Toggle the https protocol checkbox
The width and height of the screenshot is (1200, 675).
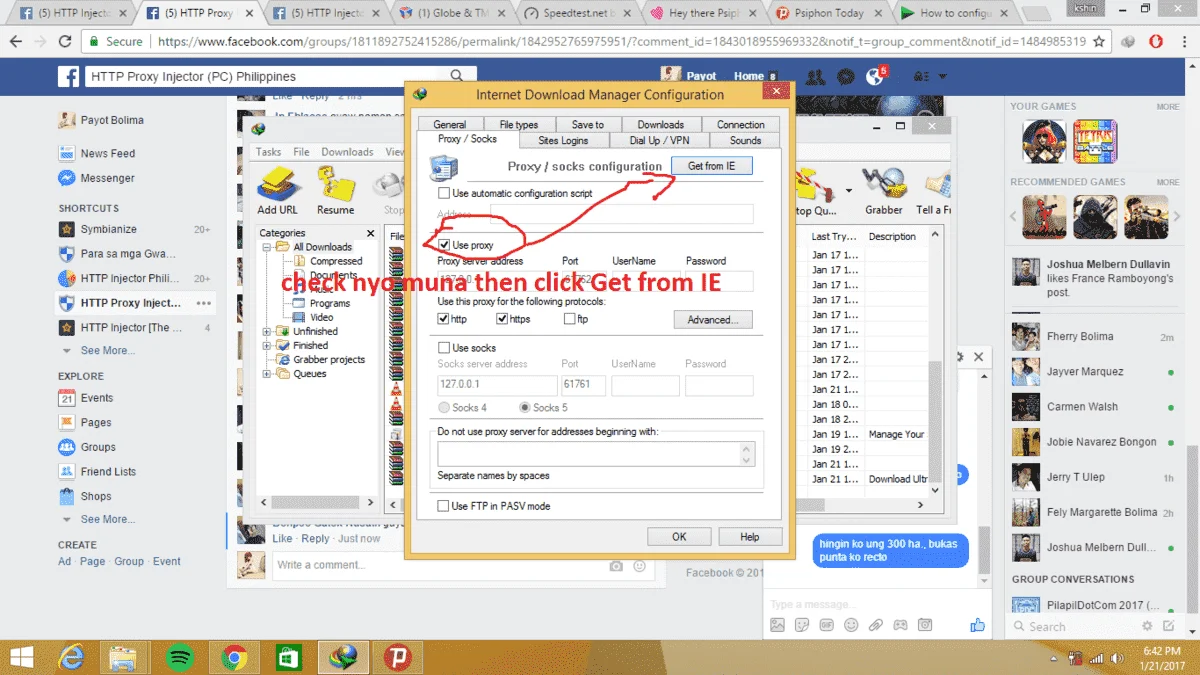point(502,319)
